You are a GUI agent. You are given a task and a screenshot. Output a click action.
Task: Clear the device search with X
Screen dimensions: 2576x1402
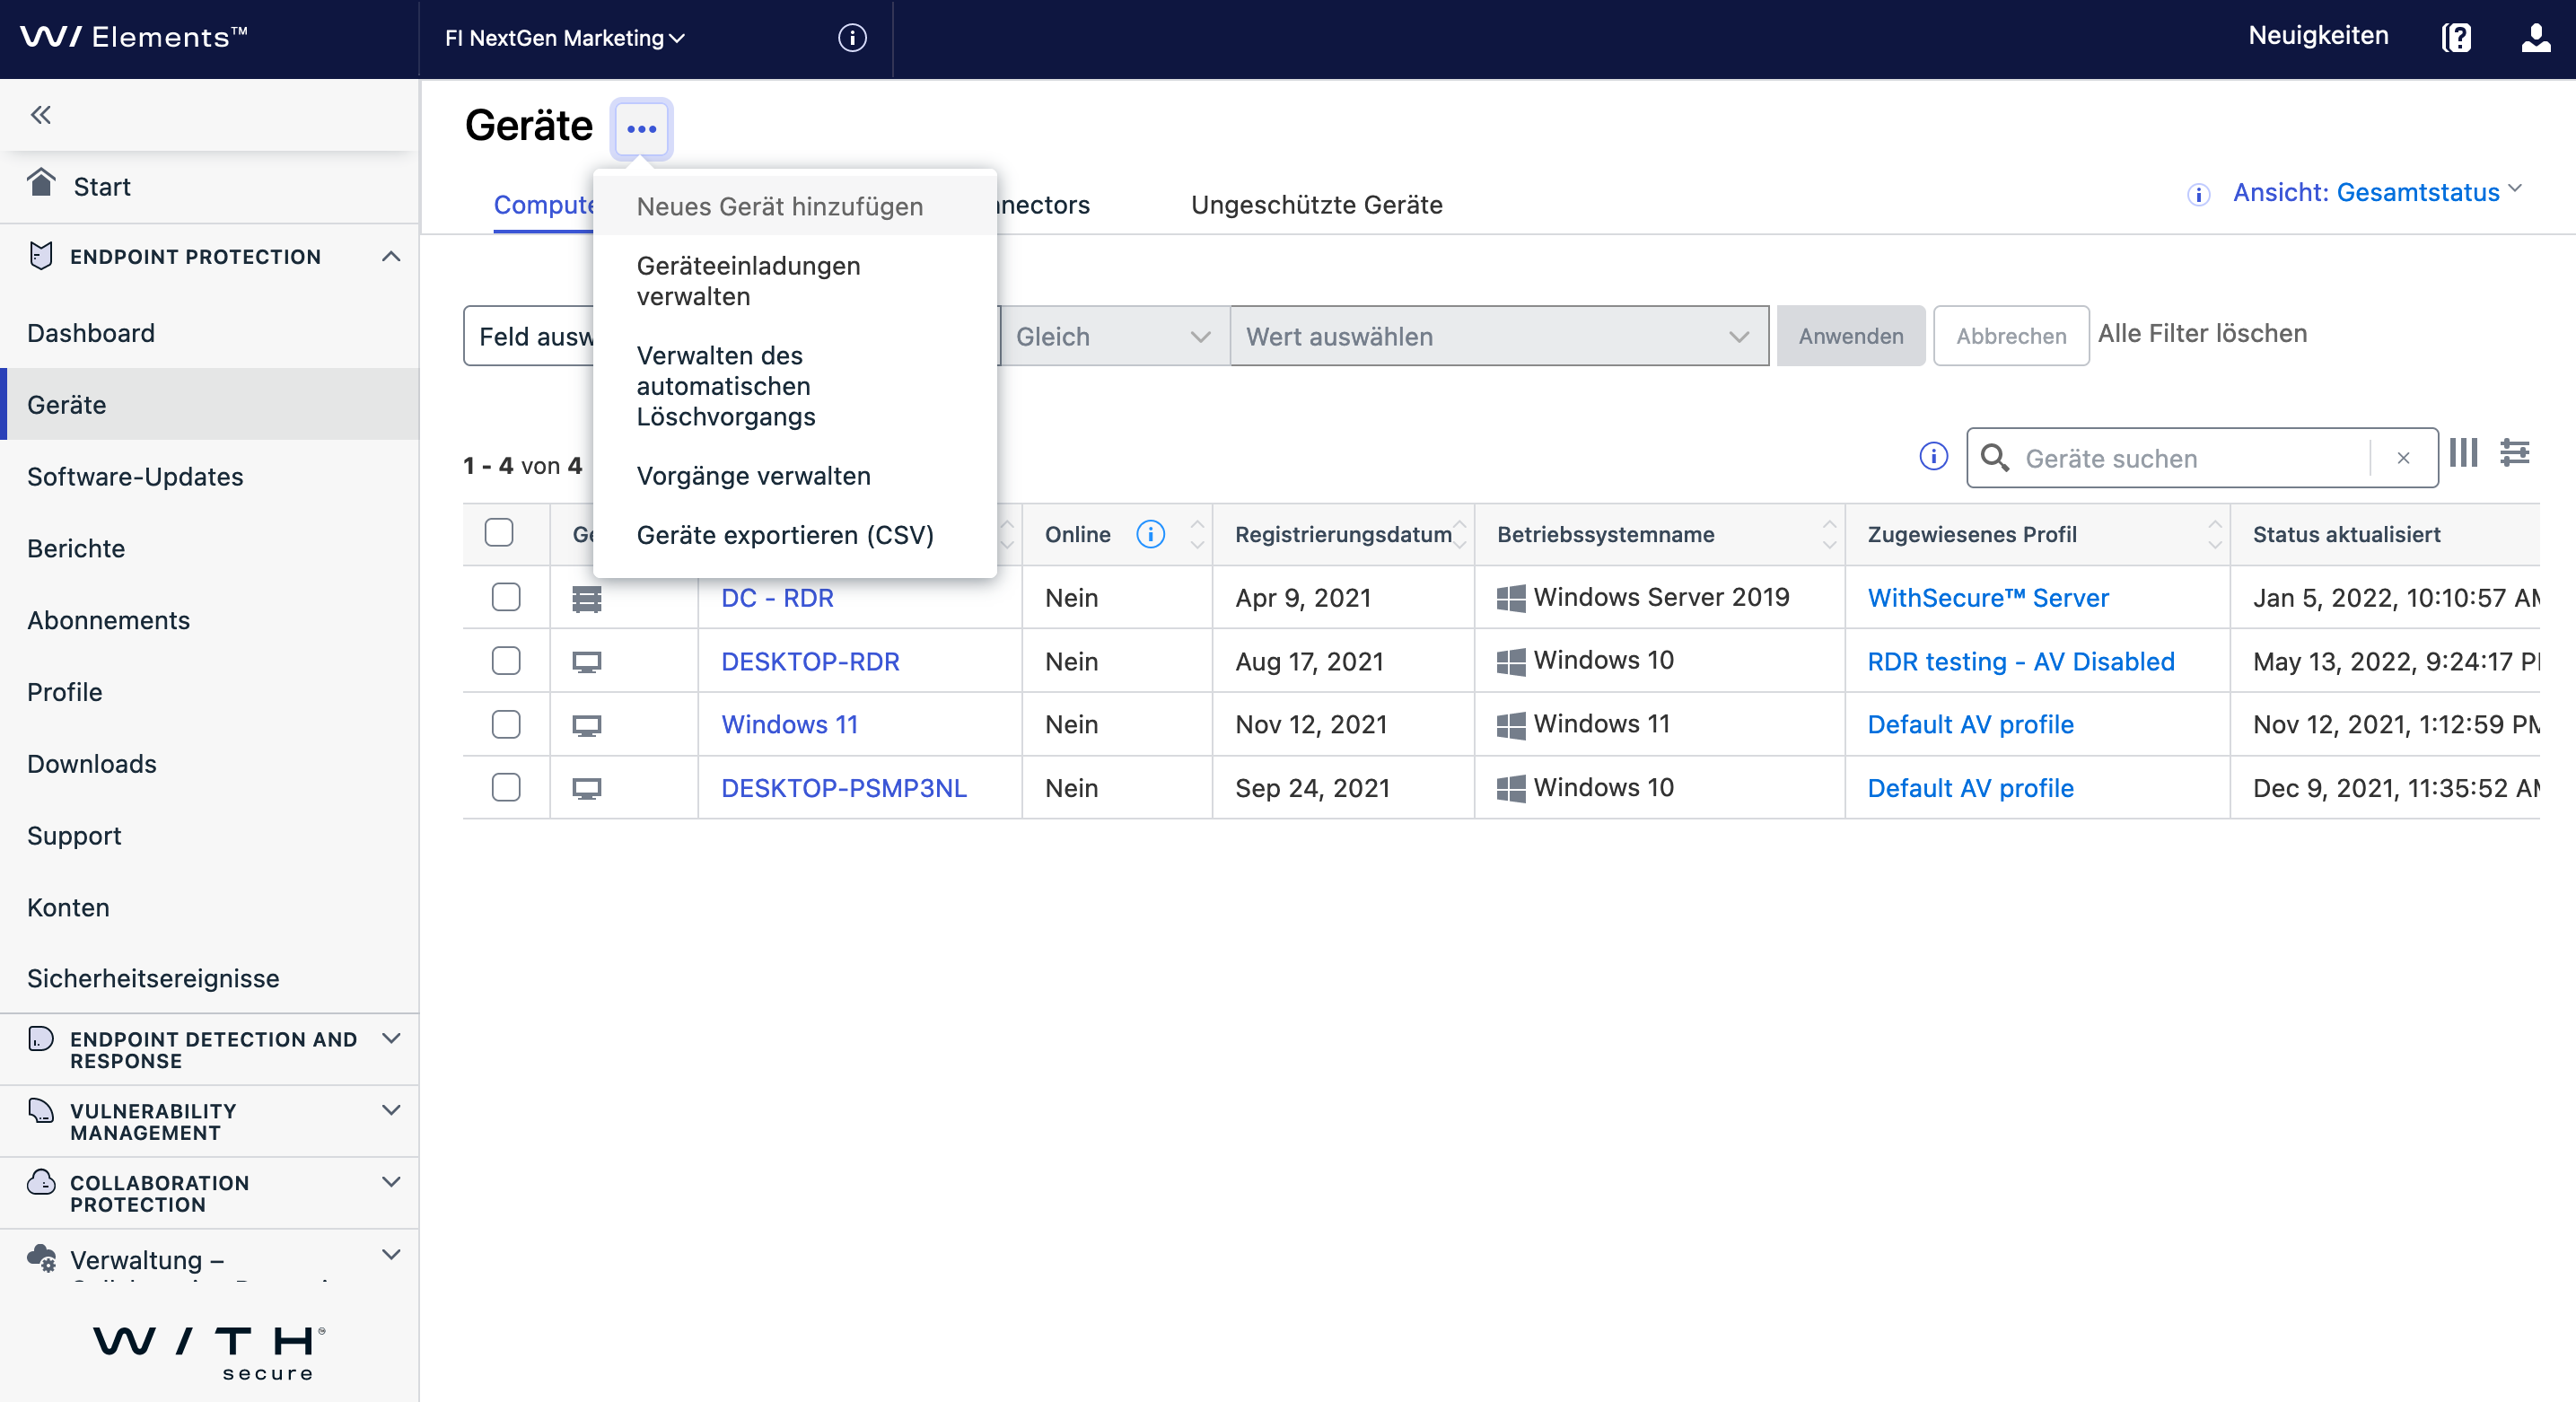click(2404, 458)
